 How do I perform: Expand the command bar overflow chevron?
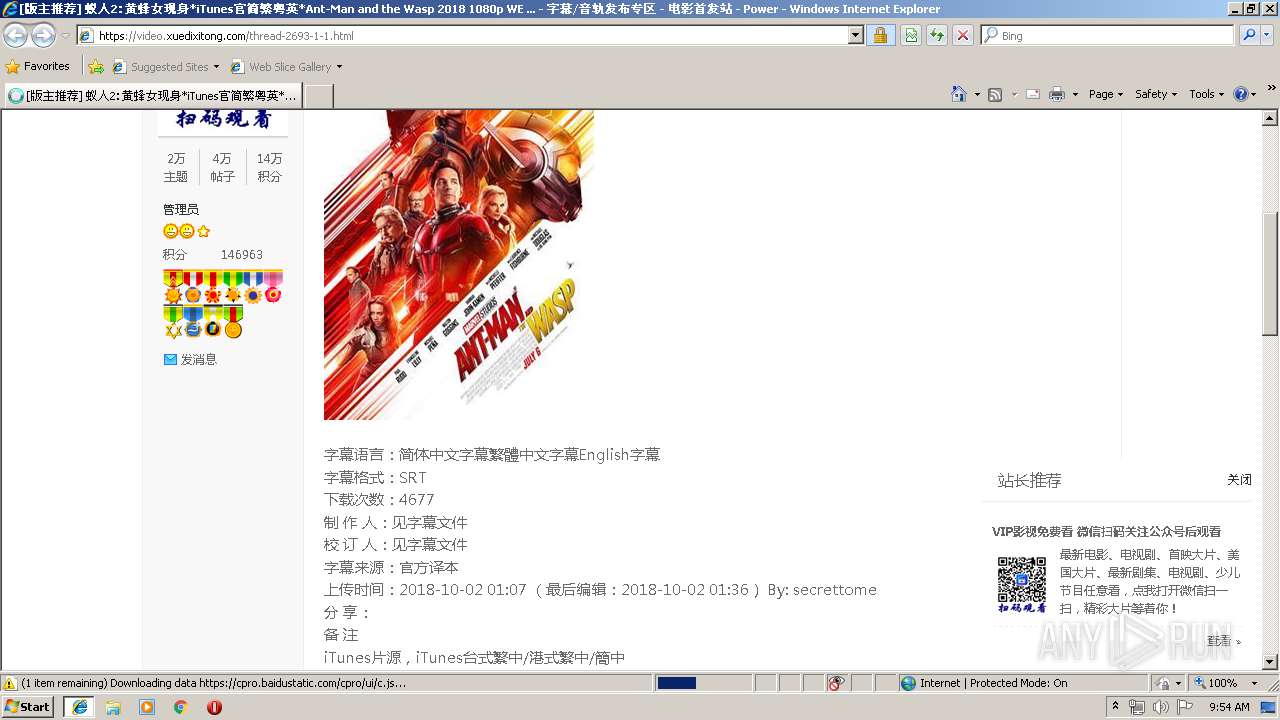coord(1272,87)
